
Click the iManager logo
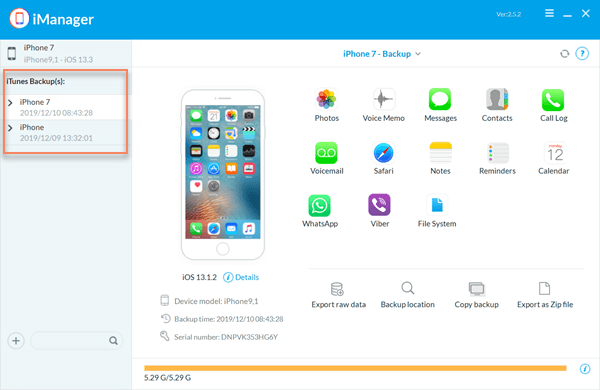[x=19, y=18]
